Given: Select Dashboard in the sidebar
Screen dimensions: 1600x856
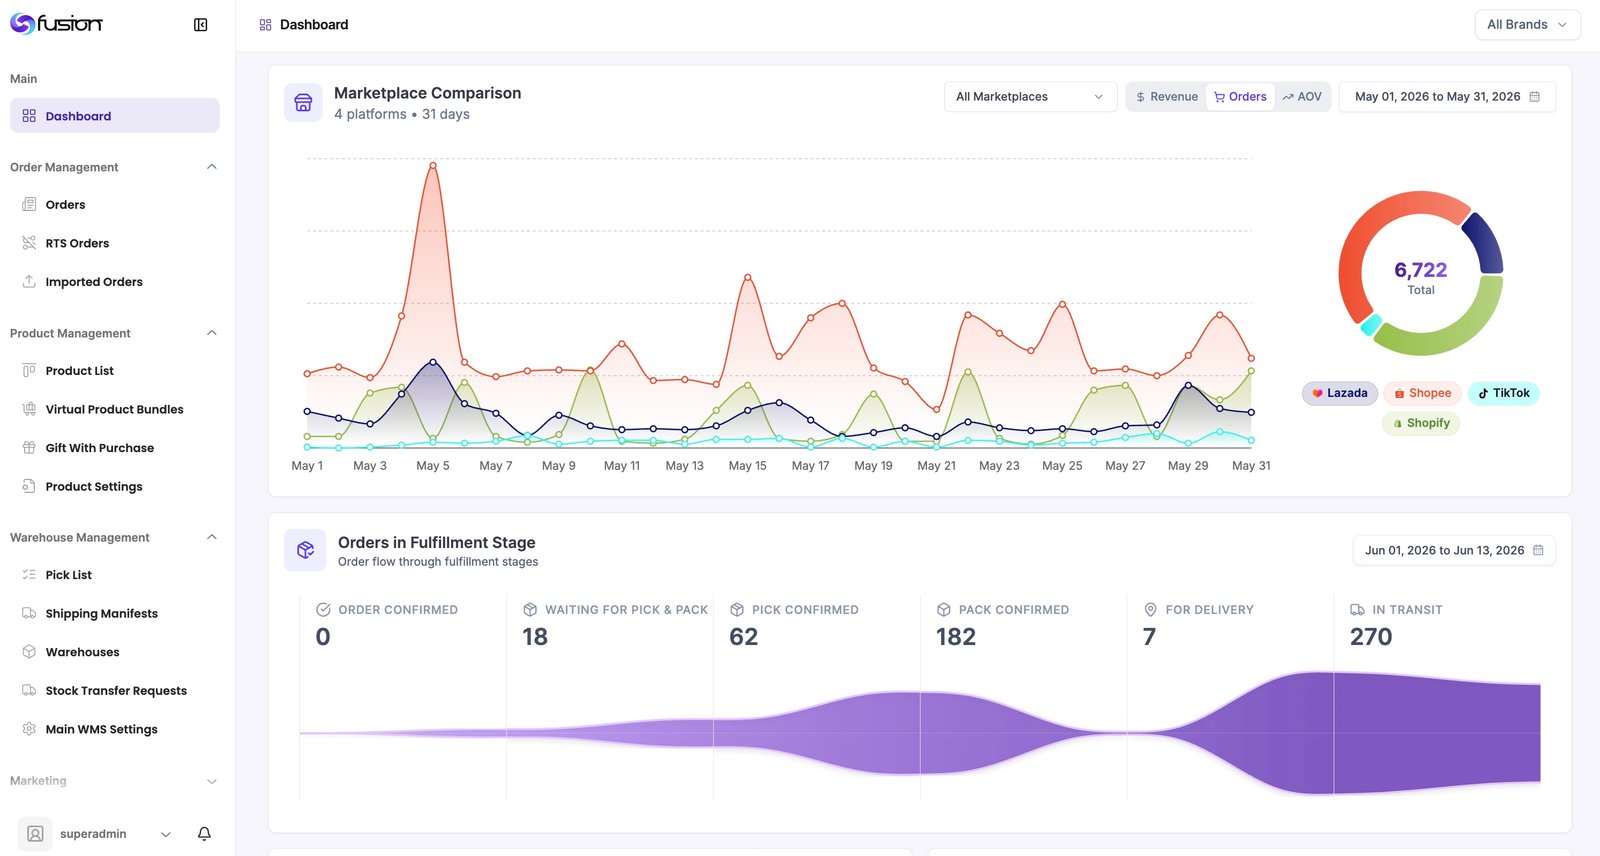Looking at the screenshot, I should (115, 116).
